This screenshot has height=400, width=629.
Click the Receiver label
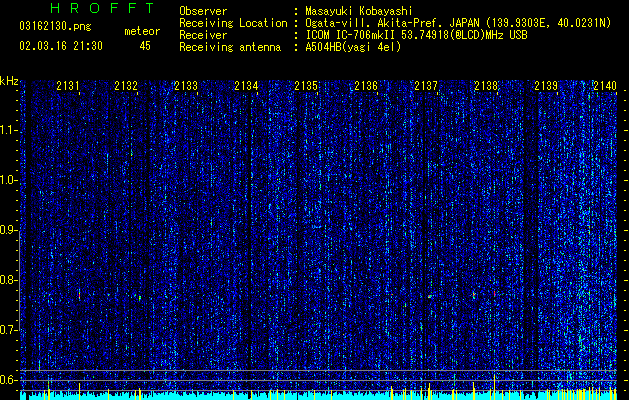click(x=203, y=35)
